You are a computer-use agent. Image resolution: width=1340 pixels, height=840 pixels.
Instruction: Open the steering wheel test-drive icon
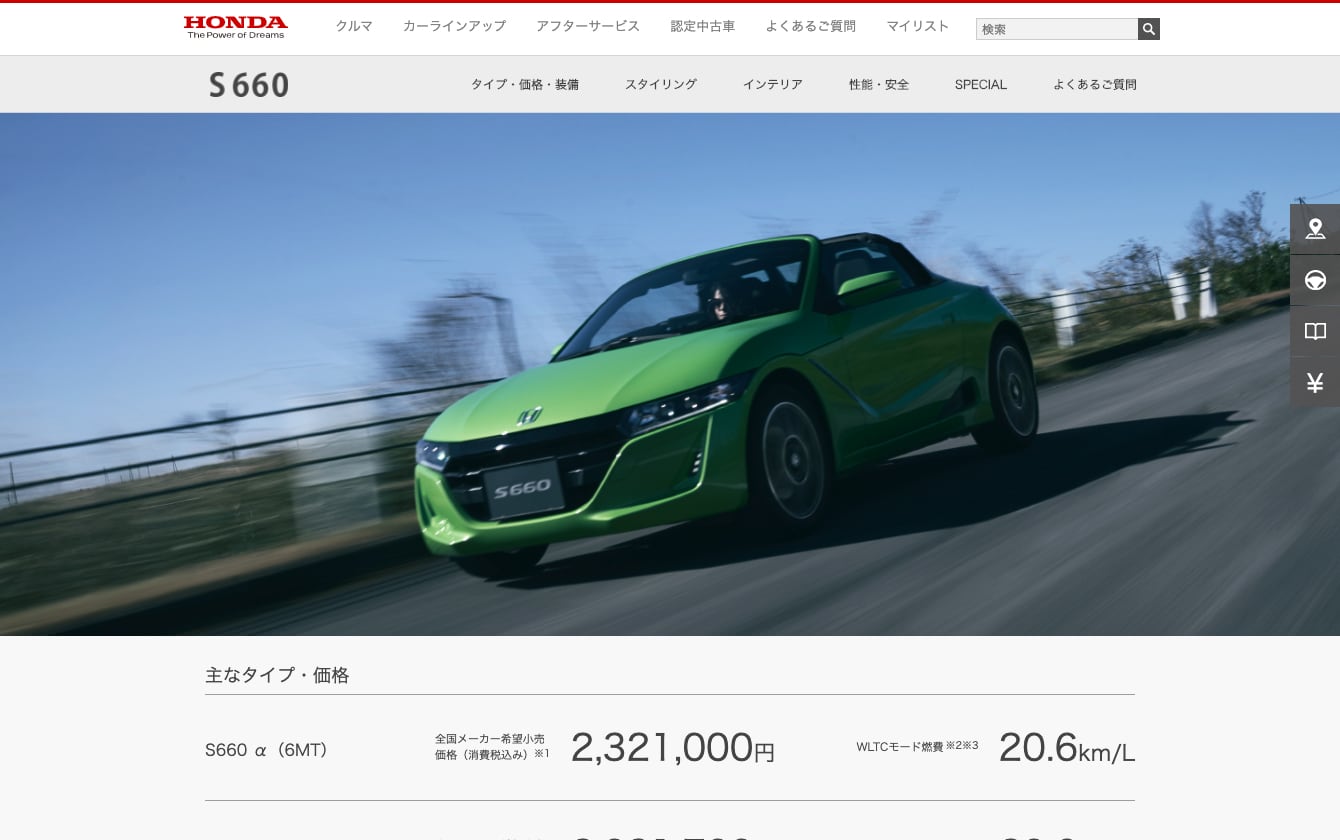point(1315,280)
